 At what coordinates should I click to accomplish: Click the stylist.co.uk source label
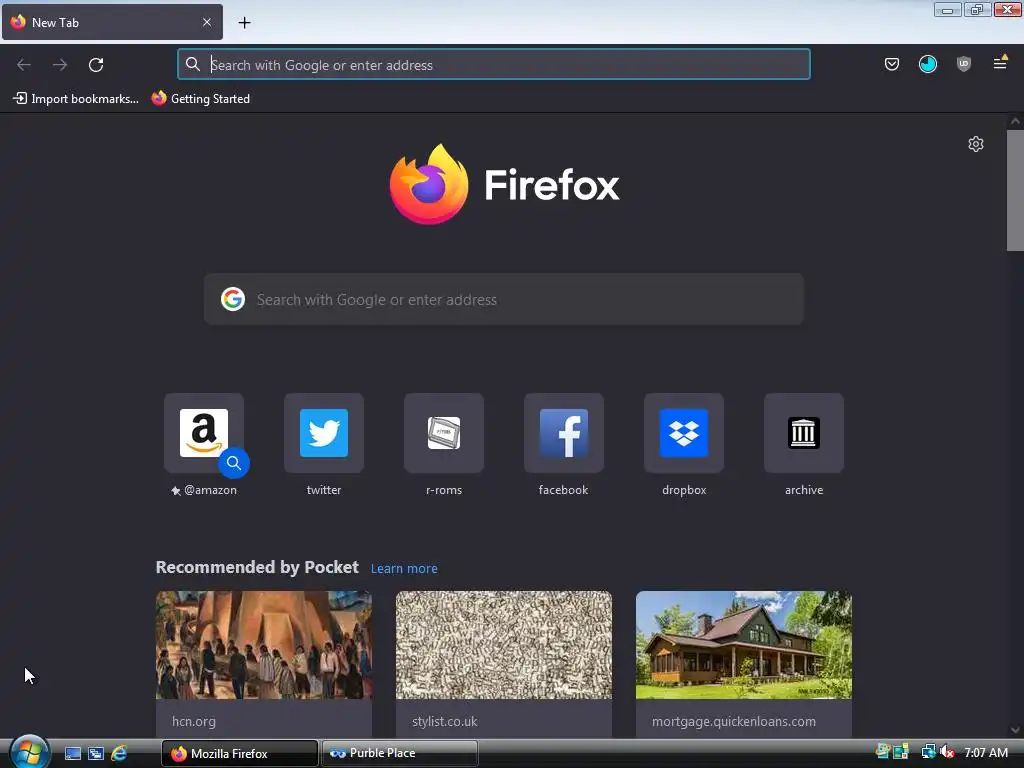(x=445, y=722)
